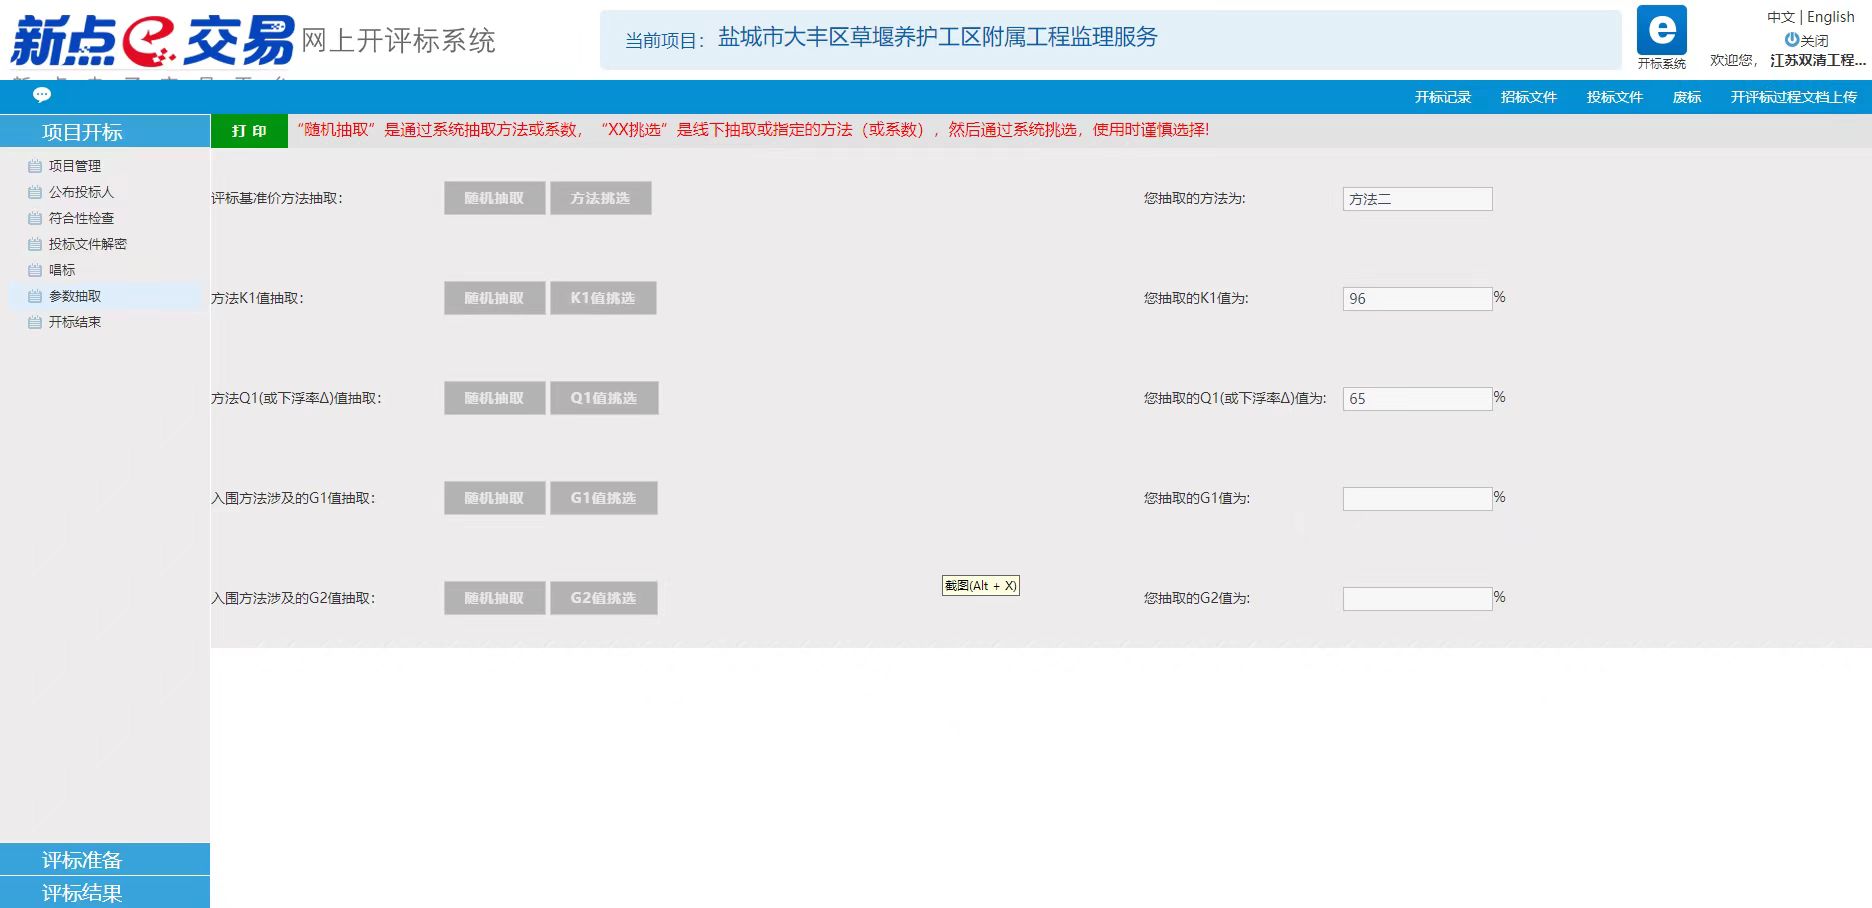1872x908 pixels.
Task: Click the empty G1 value field
Action: [x=1416, y=498]
